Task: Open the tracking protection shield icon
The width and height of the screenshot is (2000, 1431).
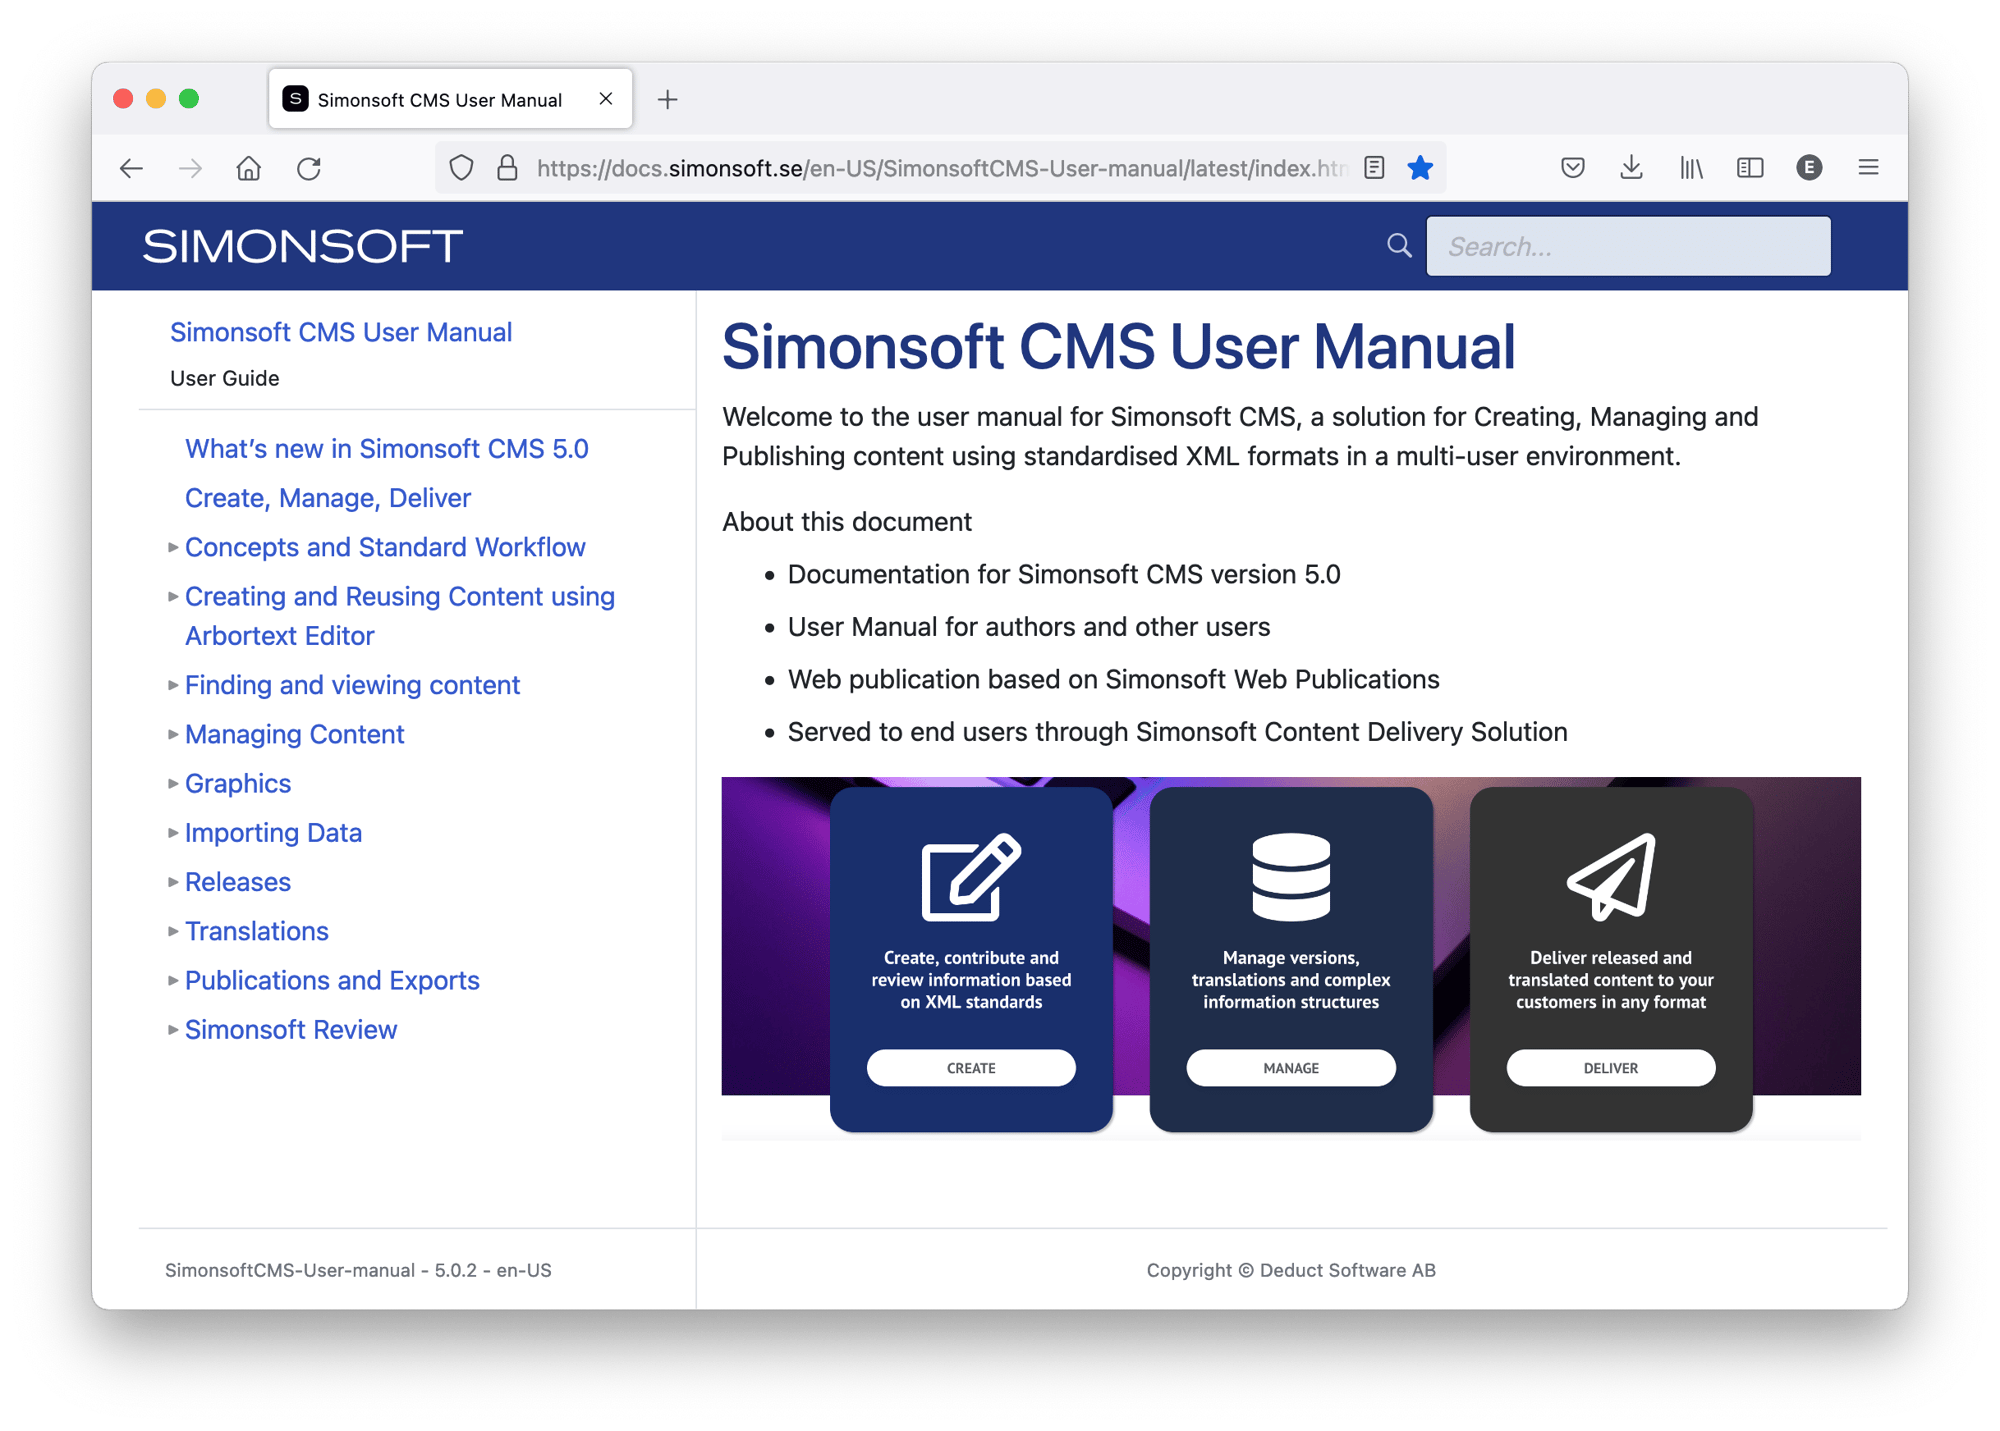Action: pyautogui.click(x=461, y=168)
